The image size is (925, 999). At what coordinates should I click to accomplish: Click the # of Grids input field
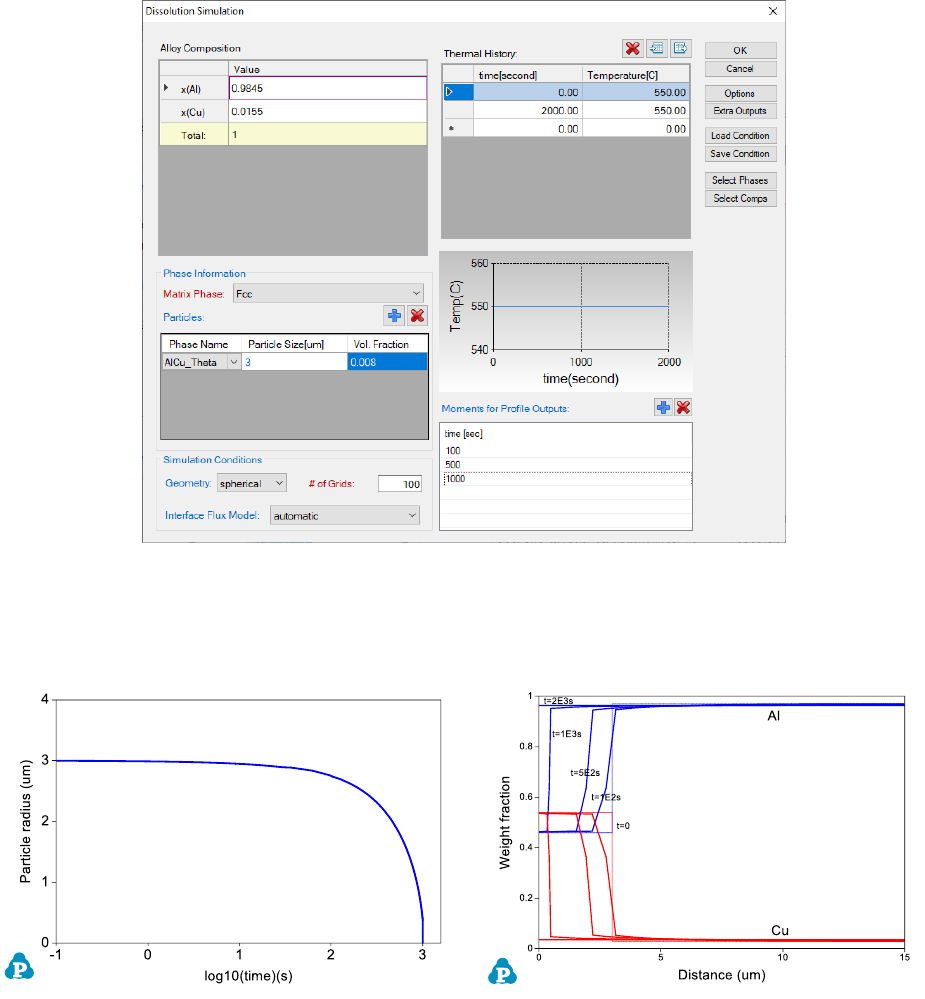coord(399,484)
